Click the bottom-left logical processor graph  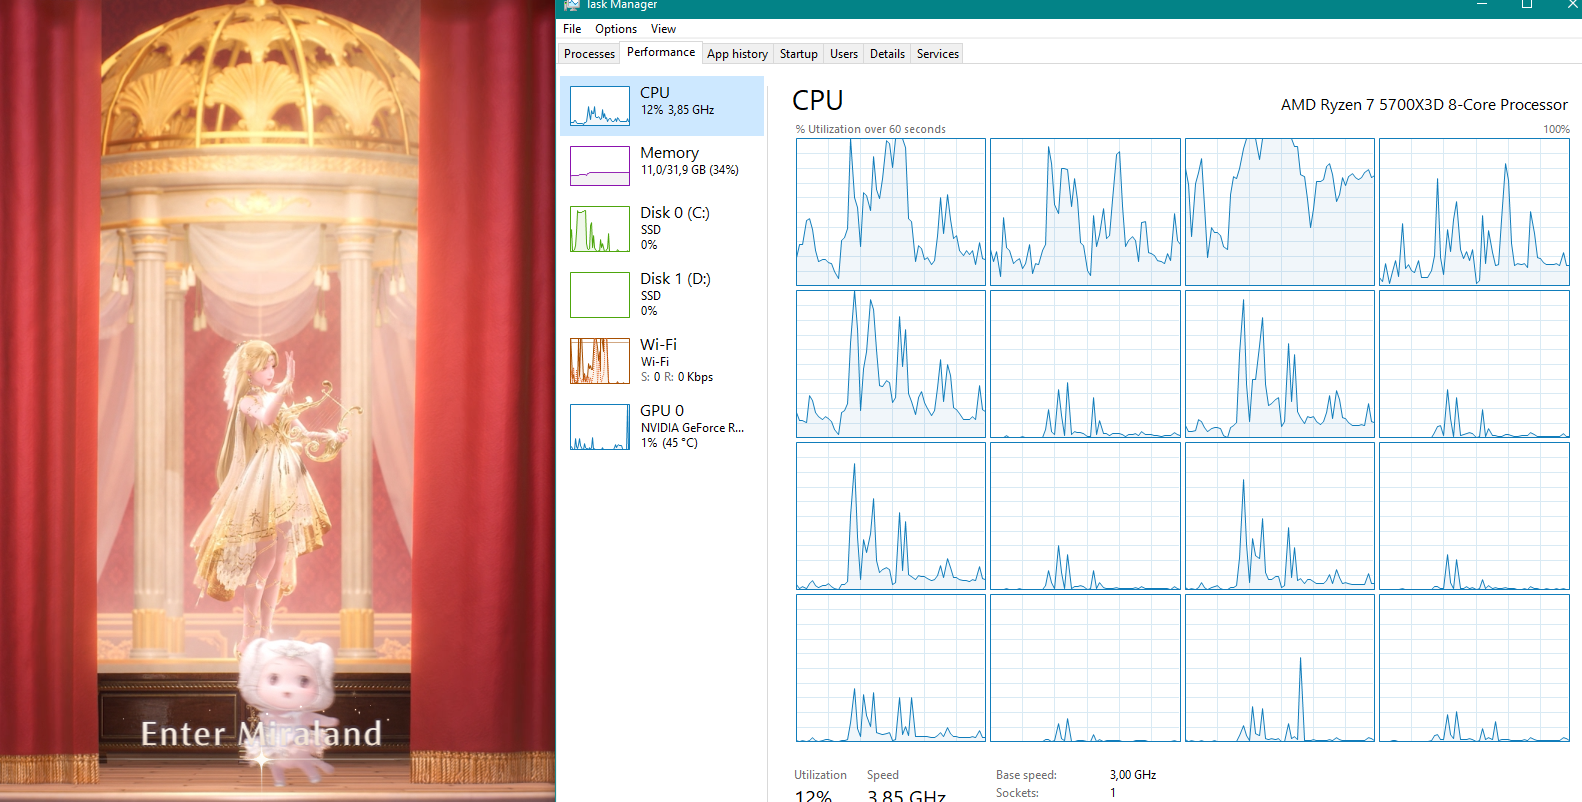pos(891,668)
